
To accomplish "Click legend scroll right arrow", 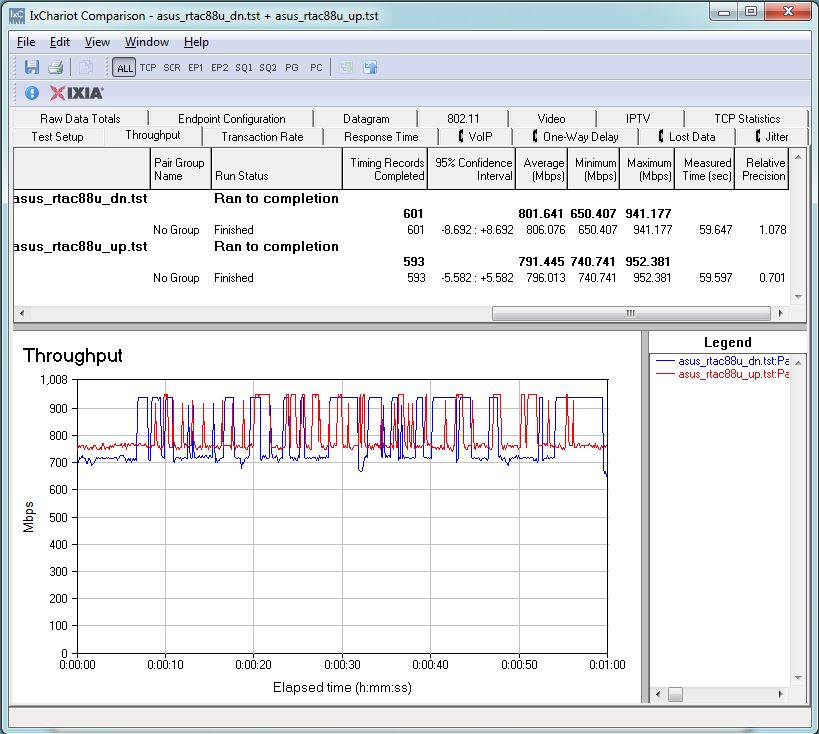I will (780, 694).
